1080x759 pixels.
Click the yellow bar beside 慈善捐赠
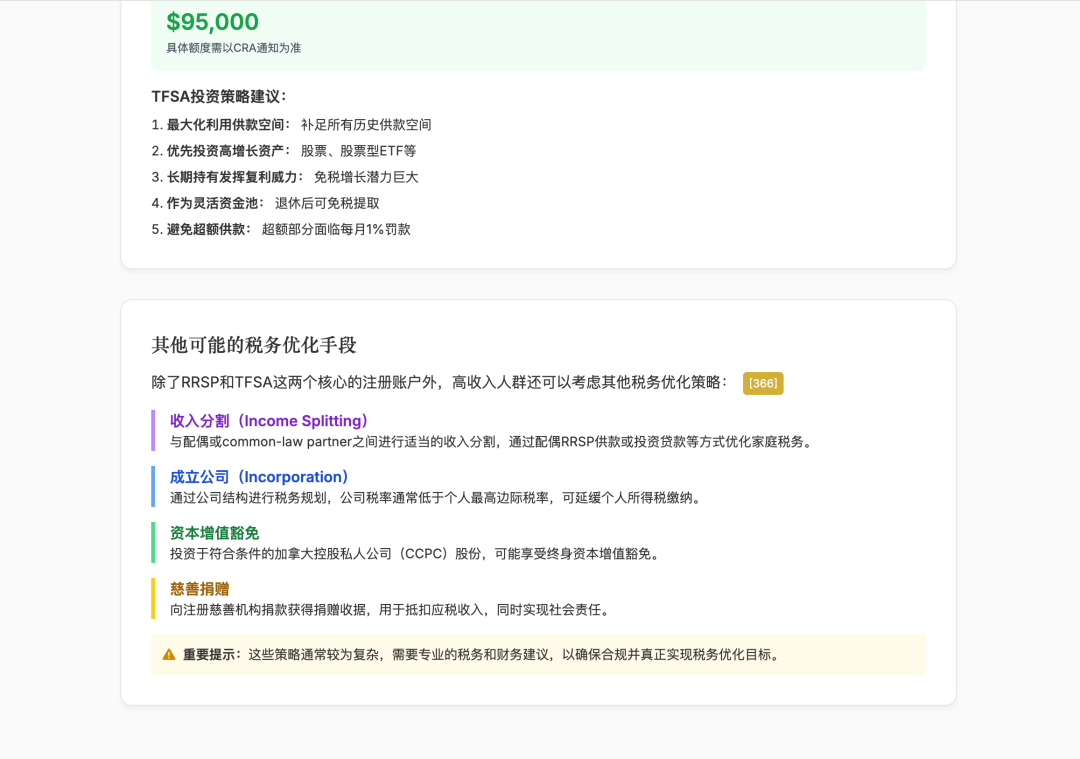(153, 598)
